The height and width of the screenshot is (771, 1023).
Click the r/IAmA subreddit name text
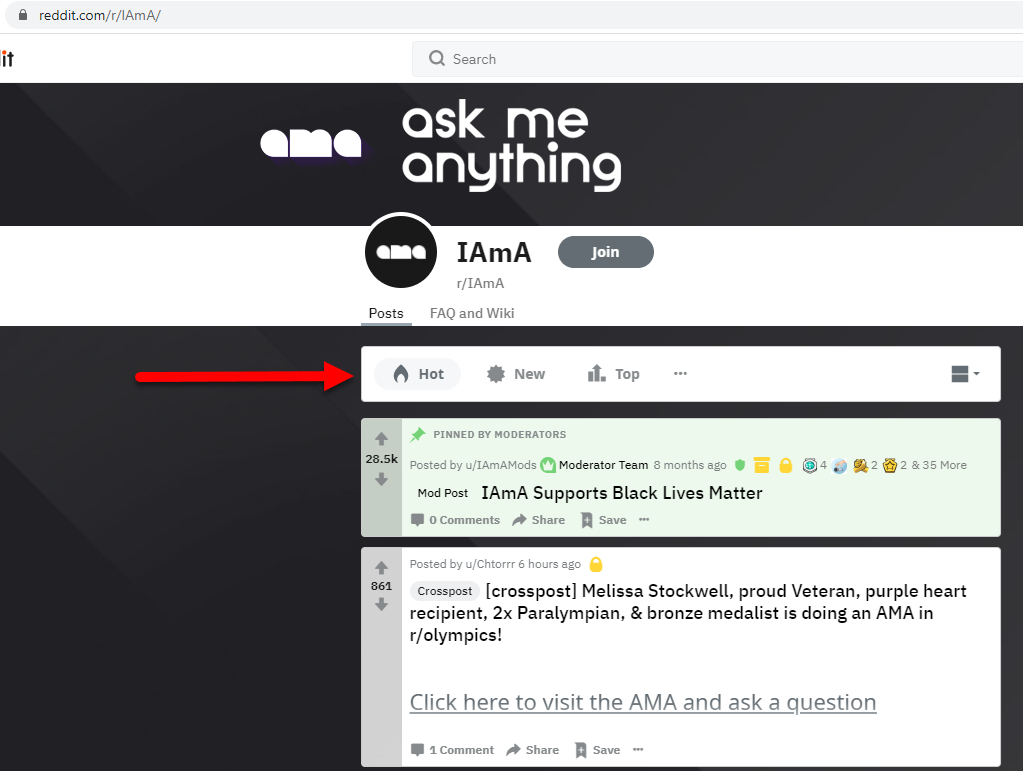480,284
